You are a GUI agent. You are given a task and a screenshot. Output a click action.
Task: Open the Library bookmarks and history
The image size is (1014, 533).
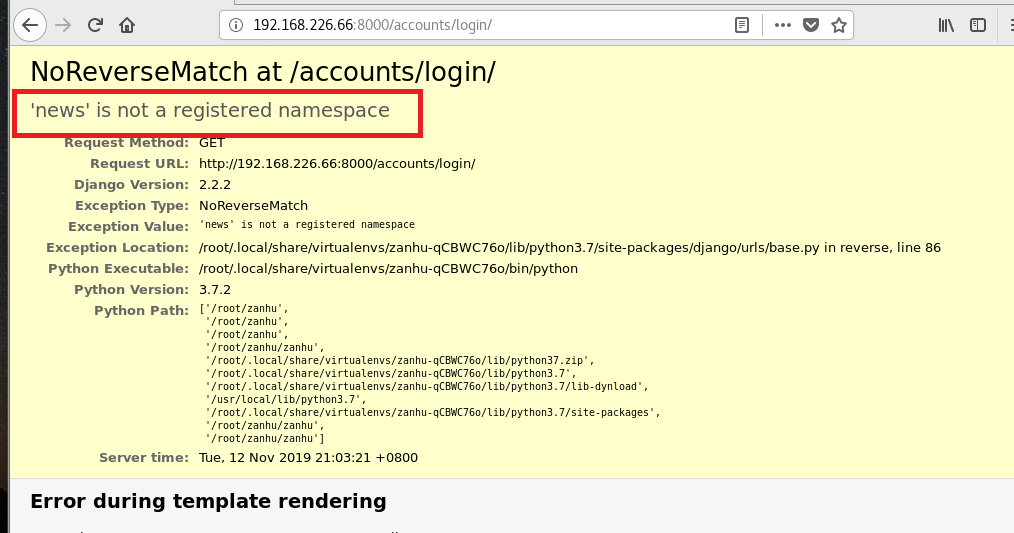pos(946,25)
